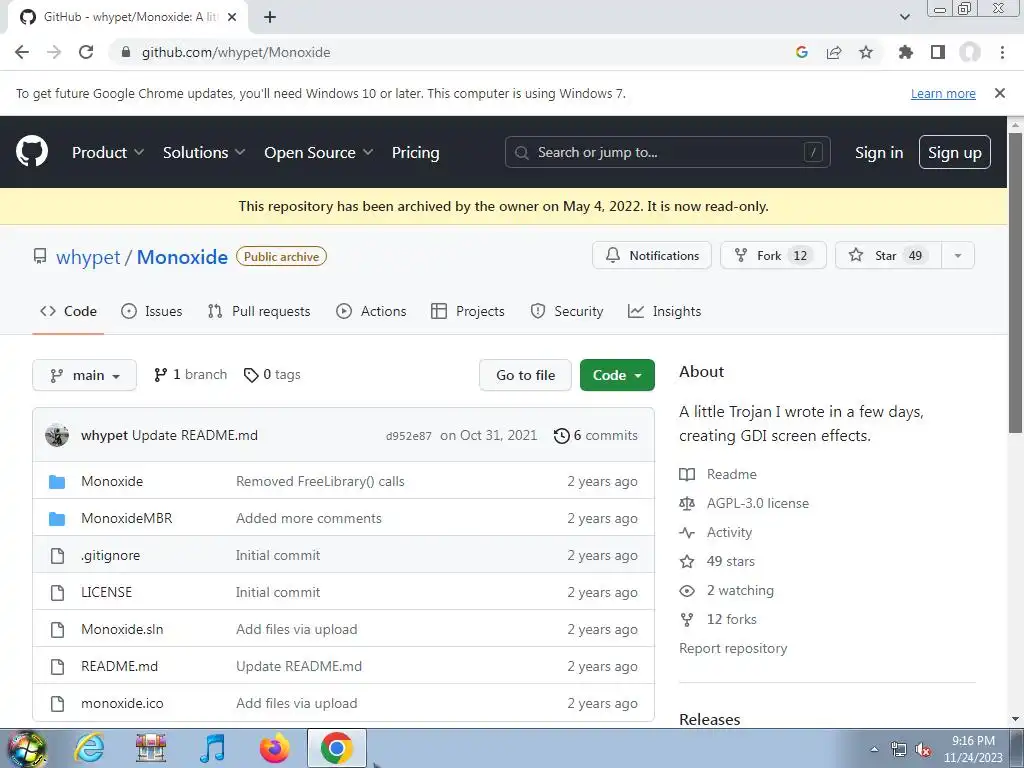Viewport: 1024px width, 768px height.
Task: Click the Go to file button
Action: tap(525, 375)
